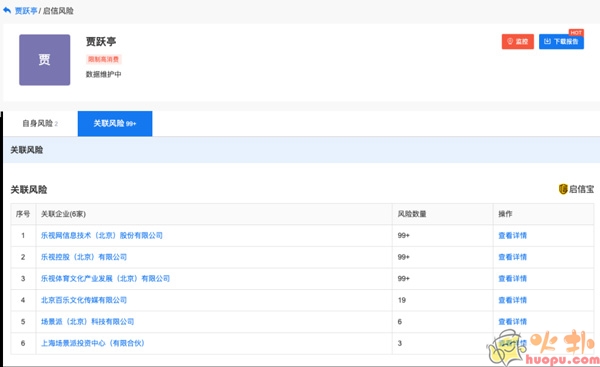The height and width of the screenshot is (367, 600).
Task: Click the red 监控 button
Action: 517,41
